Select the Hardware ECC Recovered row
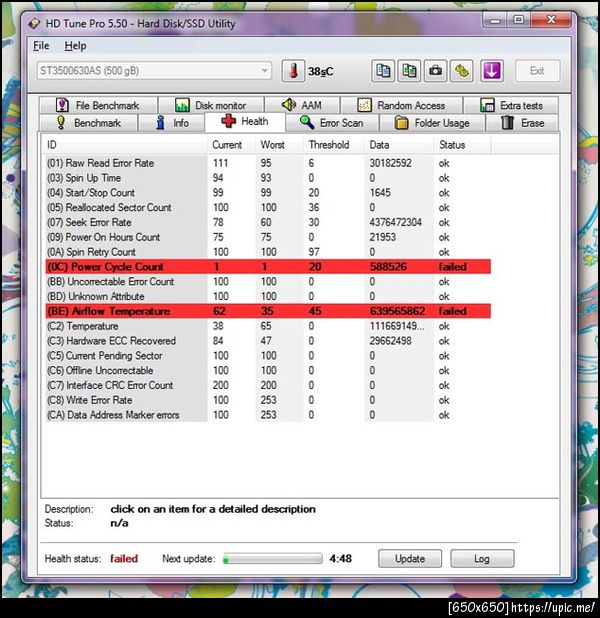This screenshot has height=618, width=600. click(268, 341)
